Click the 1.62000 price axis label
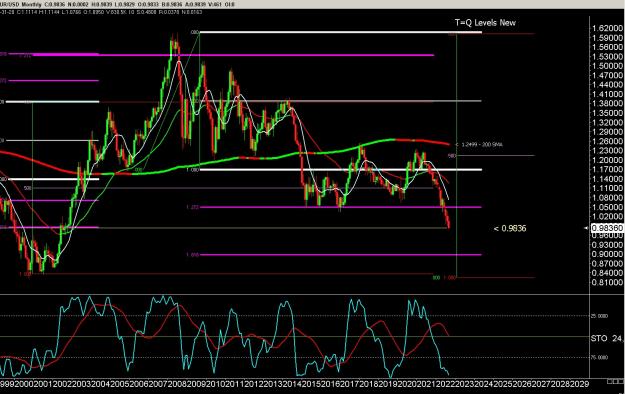This screenshot has width=625, height=394. click(607, 28)
